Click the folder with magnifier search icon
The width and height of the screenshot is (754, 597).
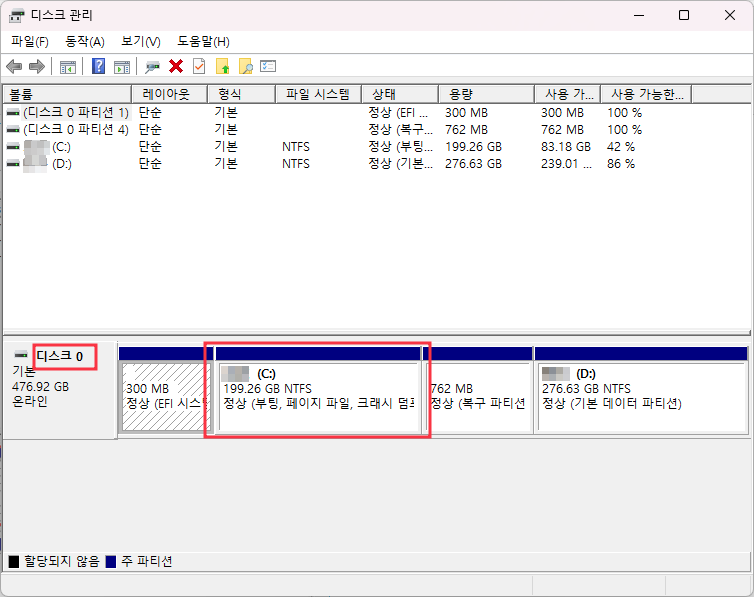[246, 66]
